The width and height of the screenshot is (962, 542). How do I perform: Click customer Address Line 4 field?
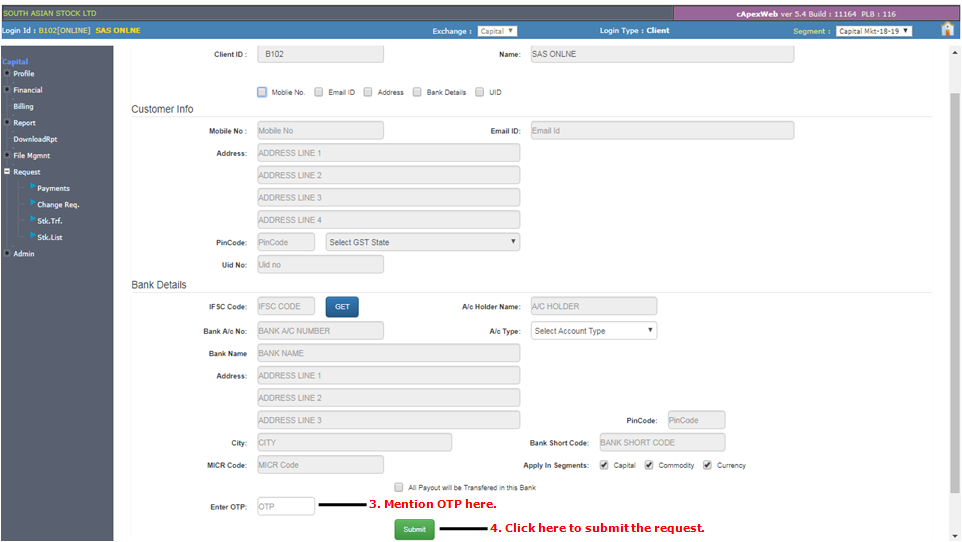coord(388,220)
